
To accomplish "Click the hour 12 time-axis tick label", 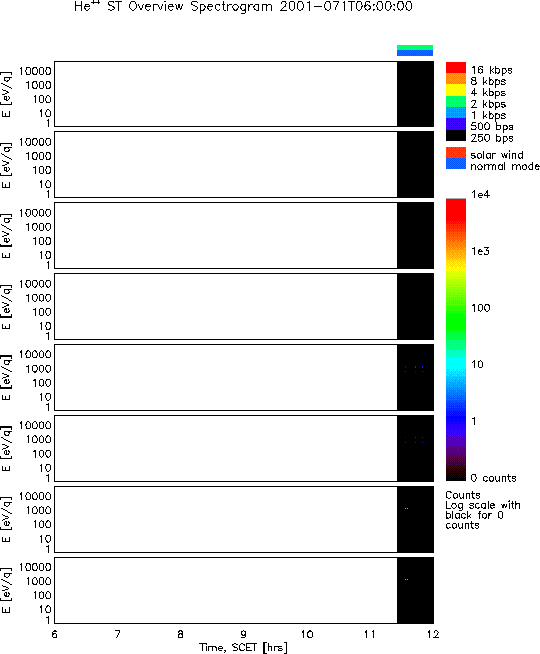I will pos(433,634).
